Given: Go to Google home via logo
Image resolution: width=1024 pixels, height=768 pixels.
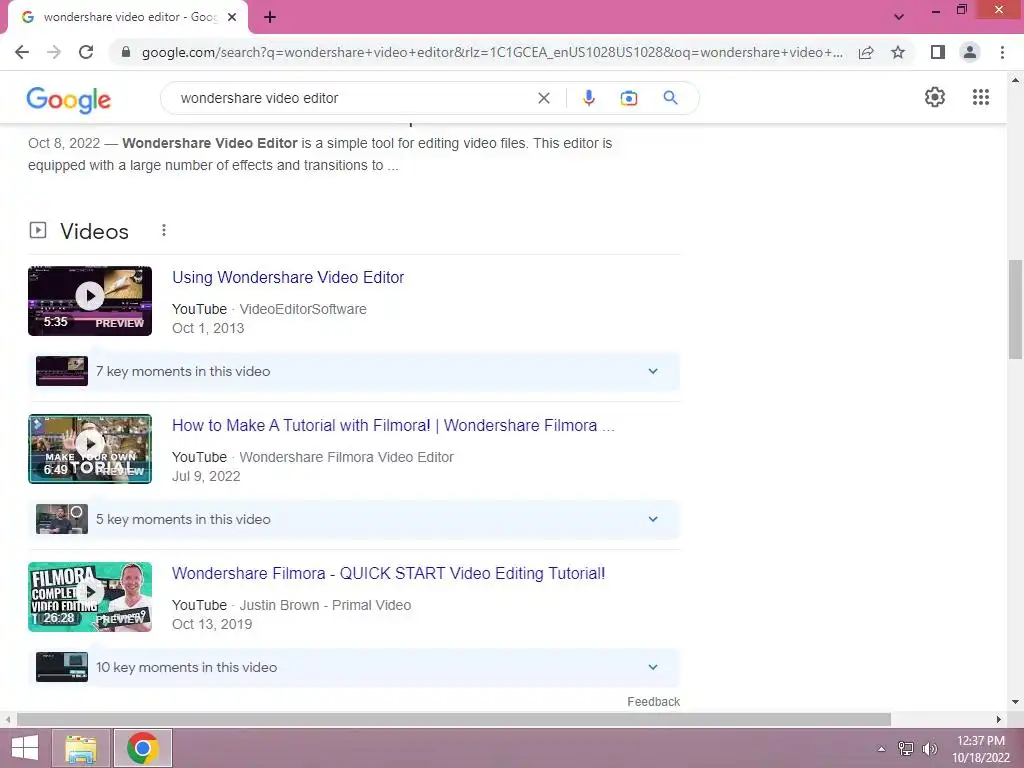Looking at the screenshot, I should click(69, 99).
